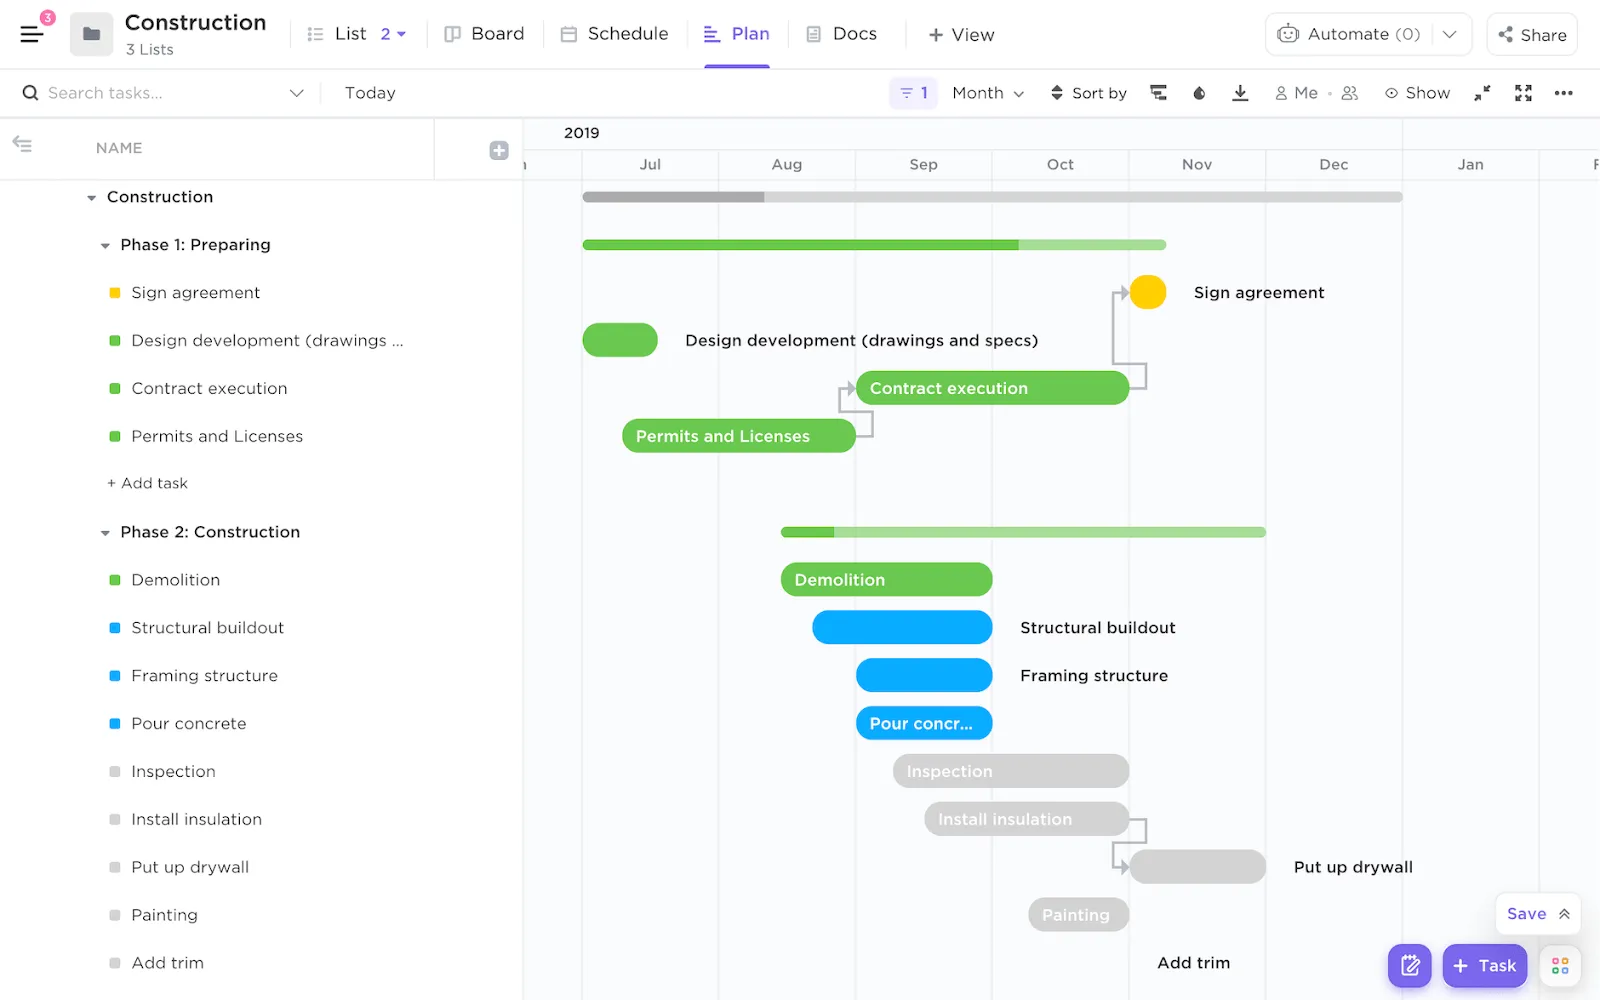Click yellow status square for Sign agreement
Viewport: 1600px width, 1000px height.
coord(115,293)
